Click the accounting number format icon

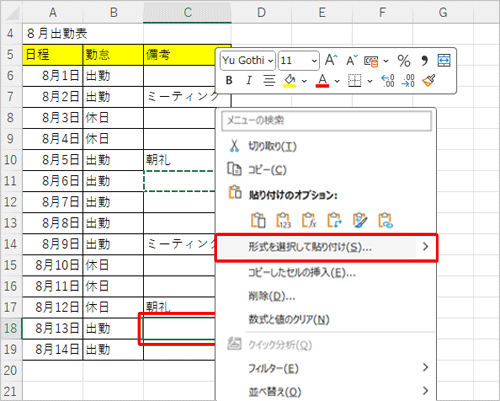click(371, 61)
